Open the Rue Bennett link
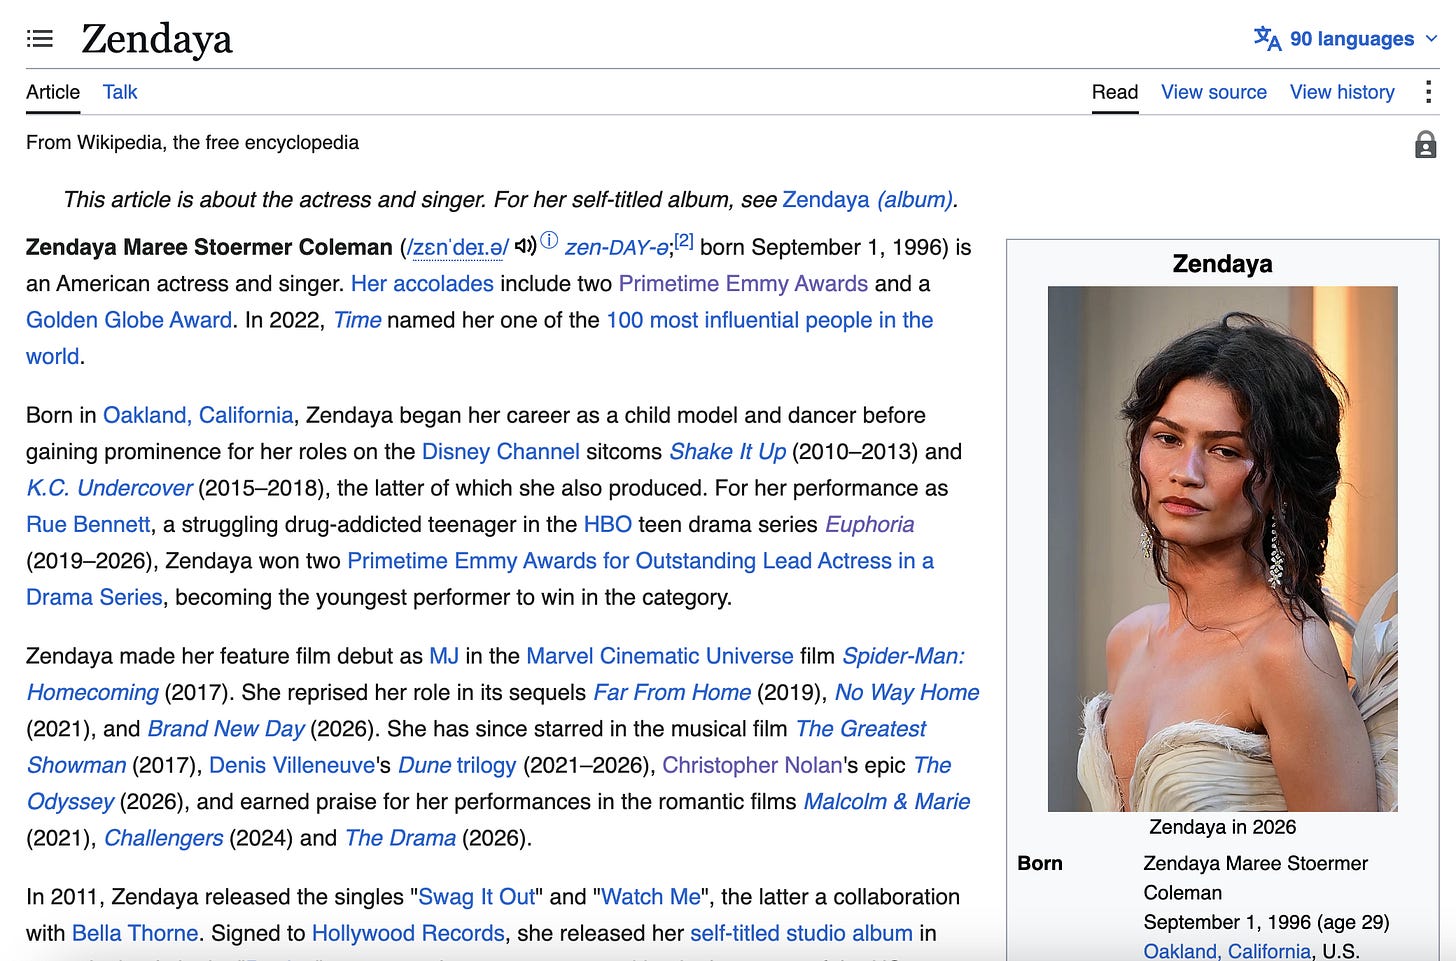The width and height of the screenshot is (1456, 961). point(88,525)
